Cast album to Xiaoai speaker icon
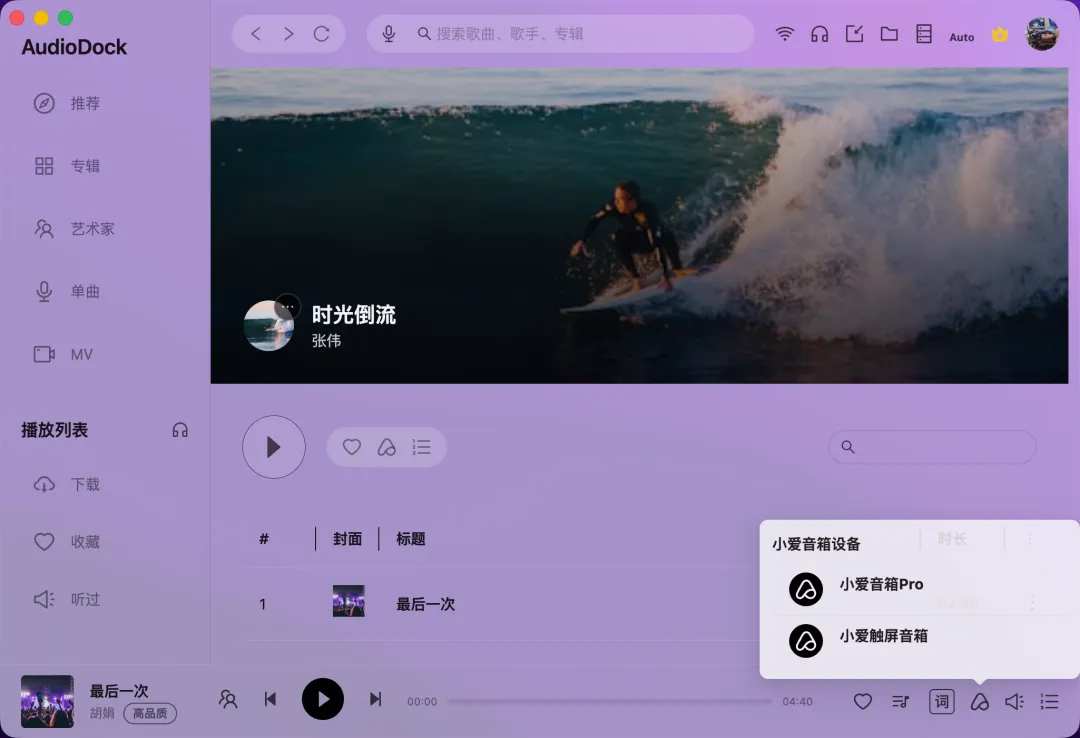 tap(386, 447)
